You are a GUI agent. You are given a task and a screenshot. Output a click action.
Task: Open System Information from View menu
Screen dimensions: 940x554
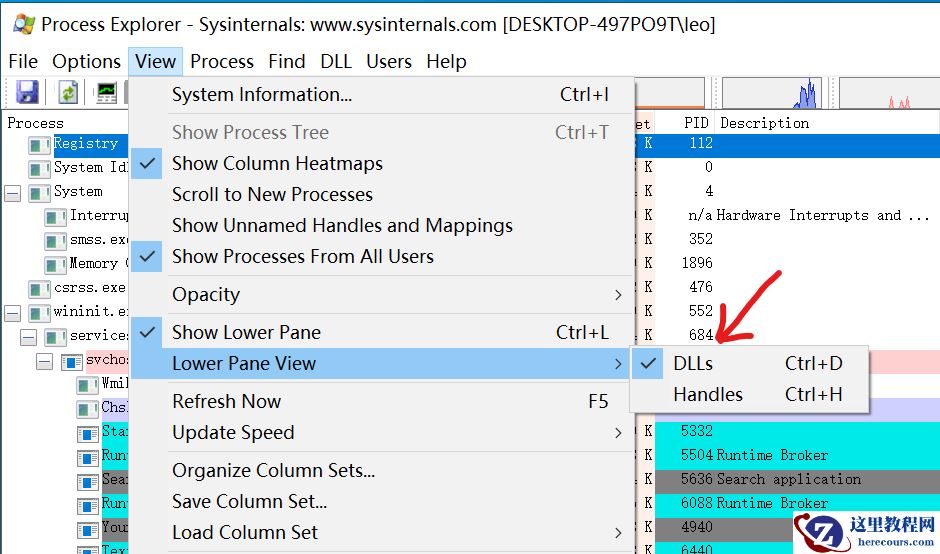[x=382, y=94]
